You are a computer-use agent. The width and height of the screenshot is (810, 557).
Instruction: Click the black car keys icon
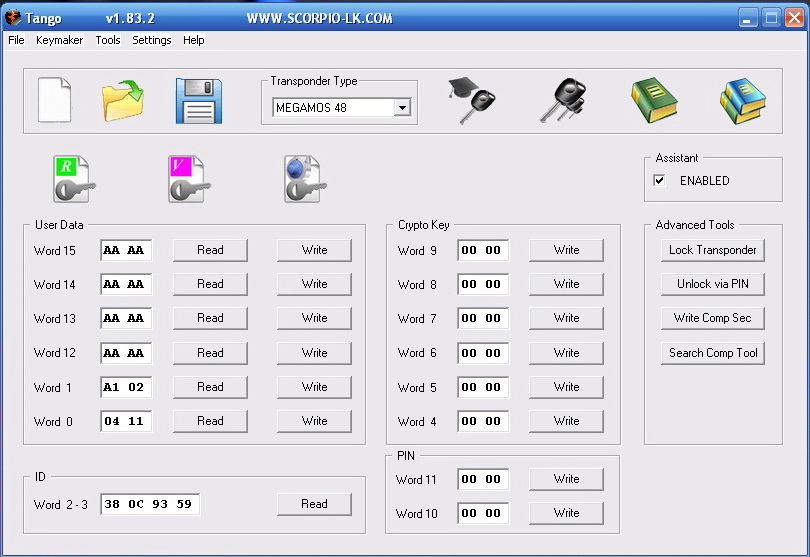563,100
